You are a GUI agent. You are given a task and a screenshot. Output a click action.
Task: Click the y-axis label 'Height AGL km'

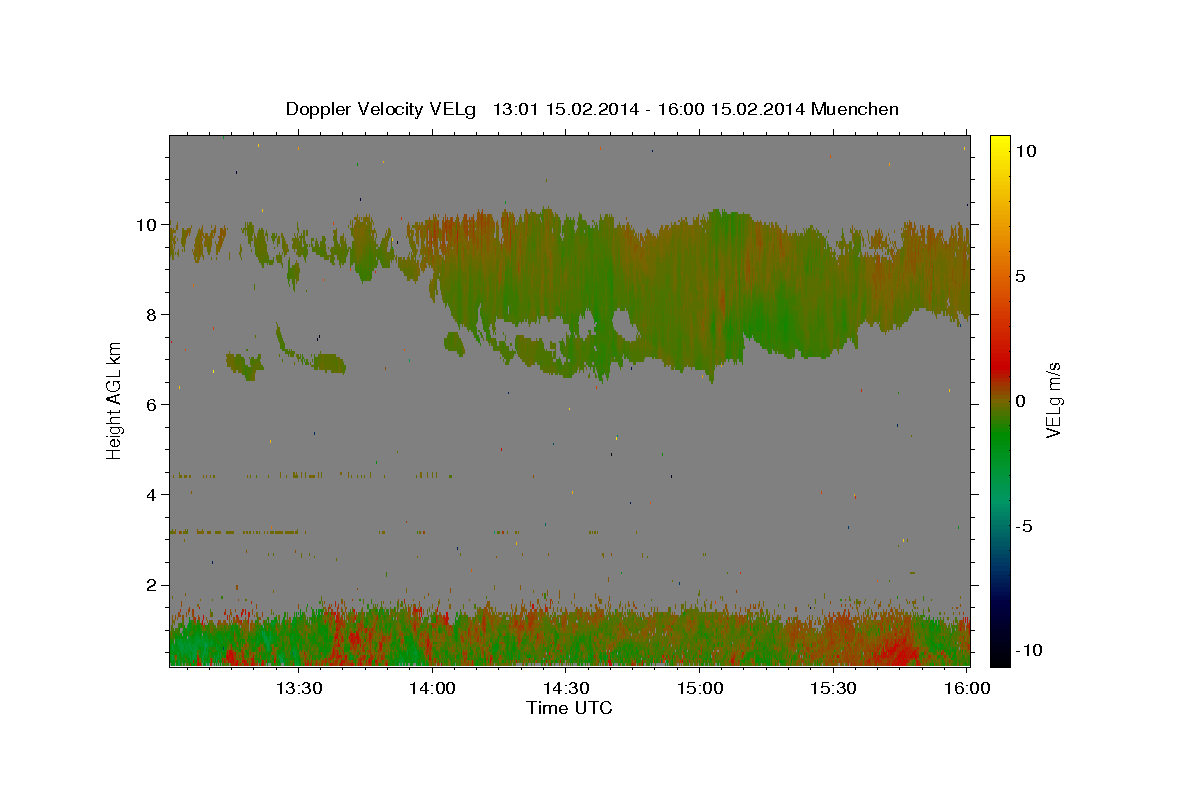click(115, 400)
